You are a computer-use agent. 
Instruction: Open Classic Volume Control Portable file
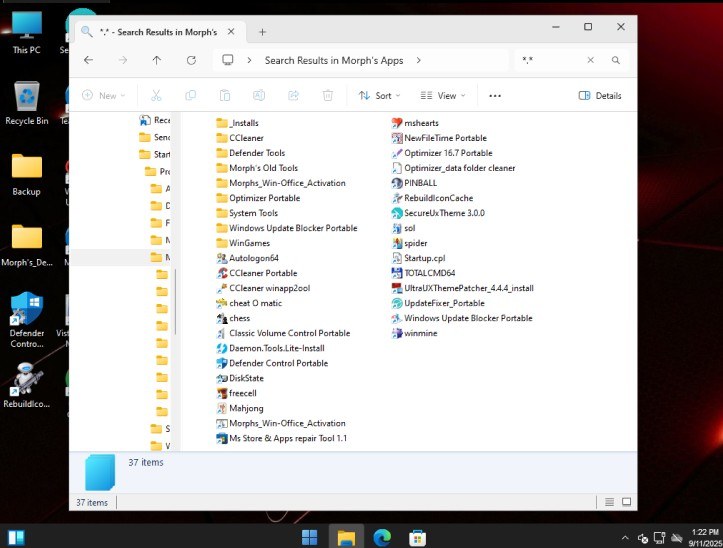click(x=284, y=333)
